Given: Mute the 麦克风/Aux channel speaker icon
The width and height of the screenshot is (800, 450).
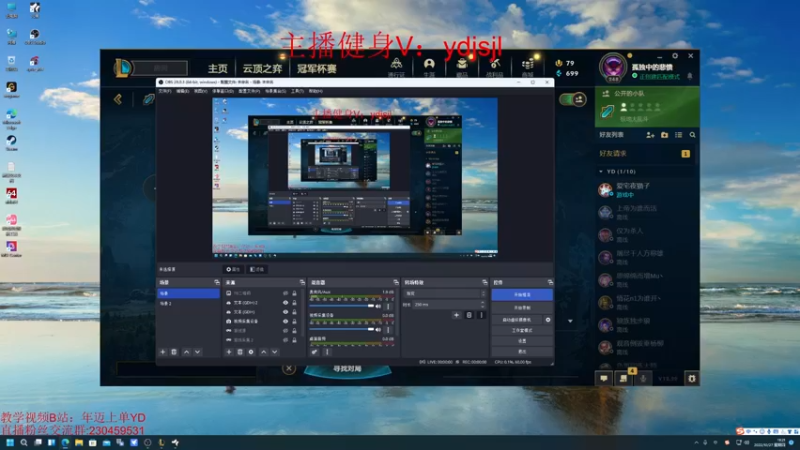Looking at the screenshot, I should point(378,307).
